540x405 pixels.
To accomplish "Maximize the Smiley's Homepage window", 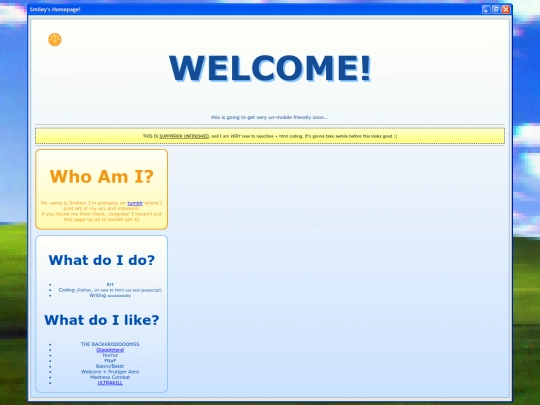I will pyautogui.click(x=496, y=10).
